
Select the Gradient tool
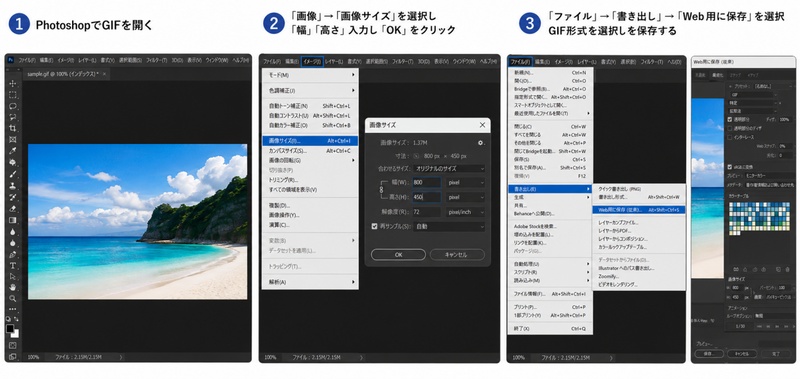[13, 220]
